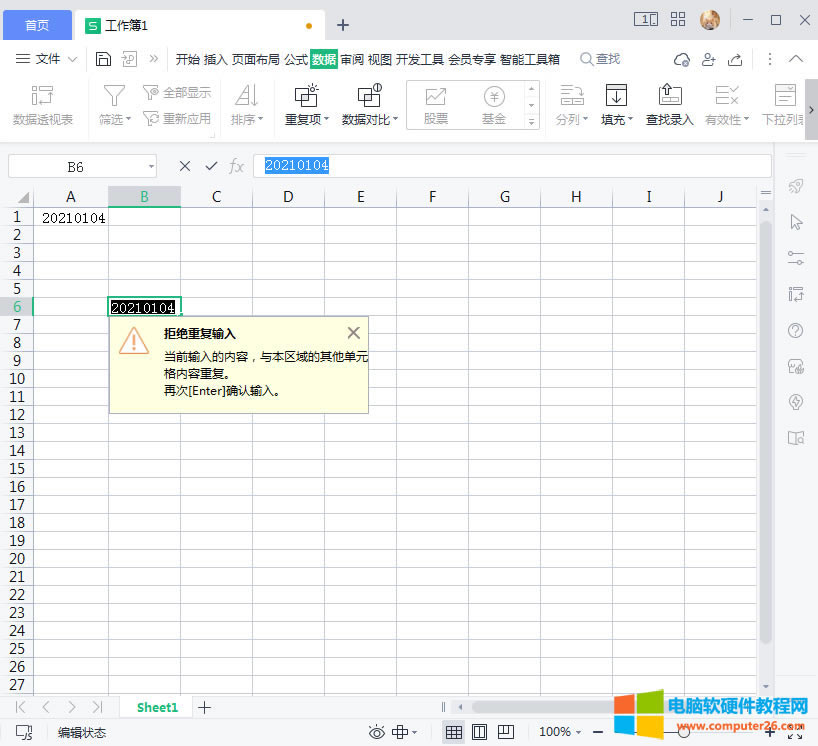The width and height of the screenshot is (818, 746).
Task: Switch to page layout view
Action: point(479,732)
